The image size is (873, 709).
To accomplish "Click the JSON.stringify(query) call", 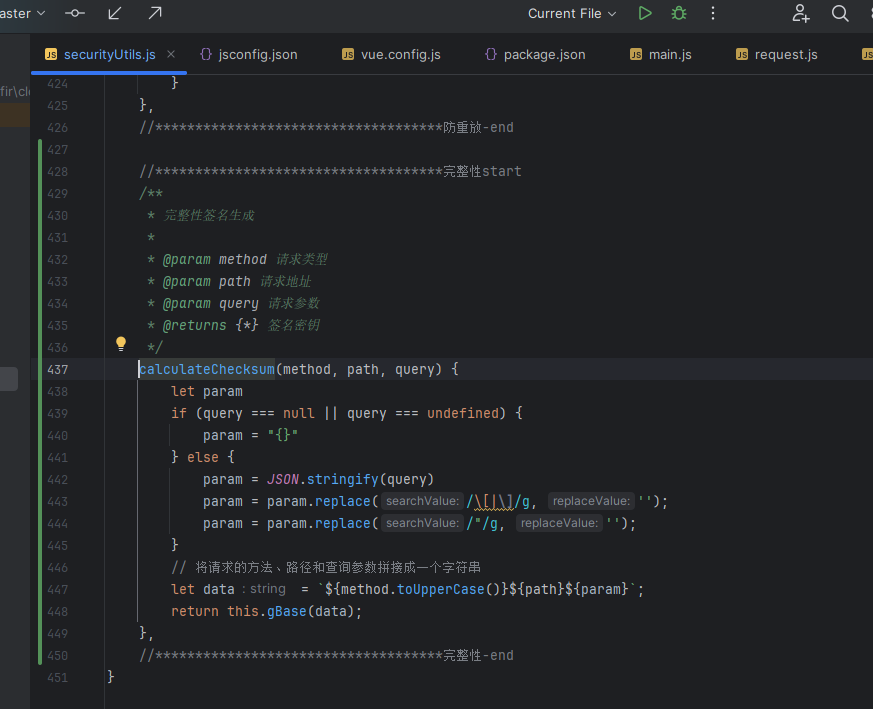I will 350,480.
